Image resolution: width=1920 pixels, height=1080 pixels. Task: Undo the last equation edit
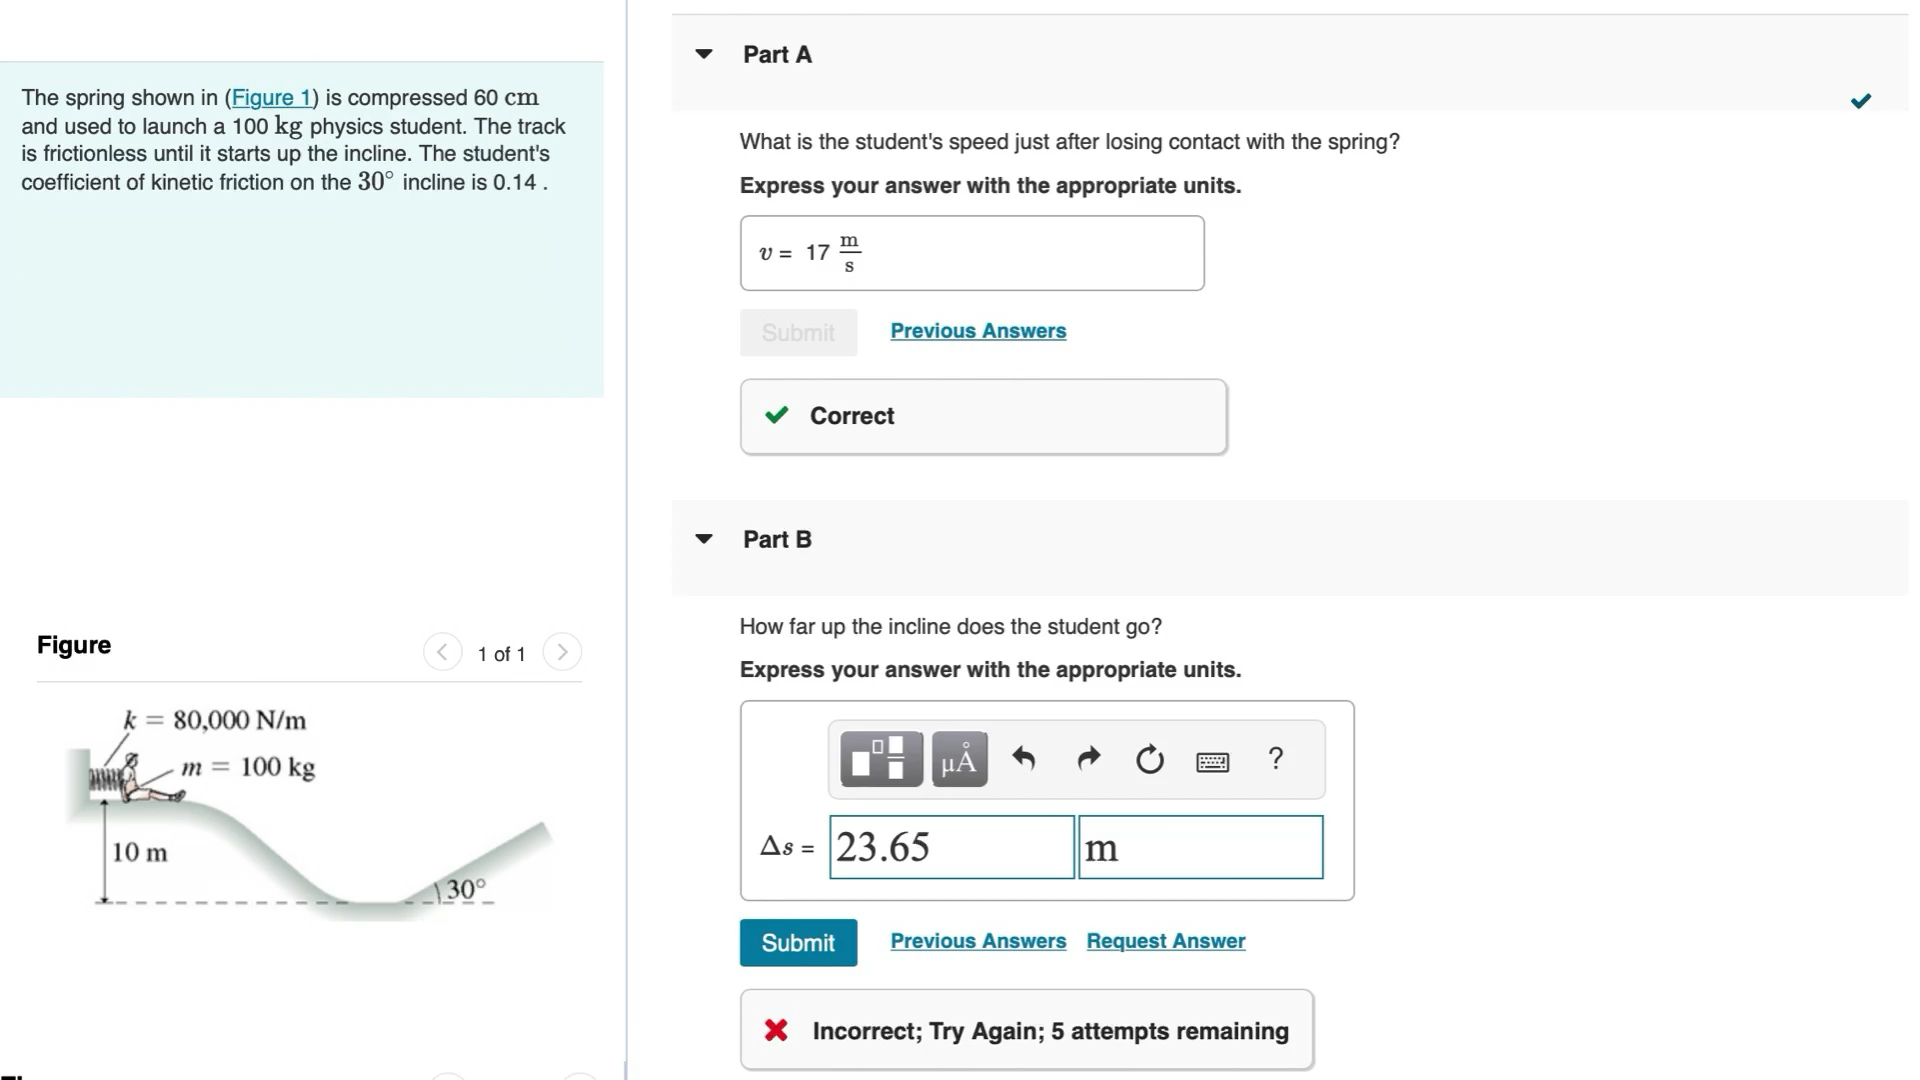[x=1023, y=758]
